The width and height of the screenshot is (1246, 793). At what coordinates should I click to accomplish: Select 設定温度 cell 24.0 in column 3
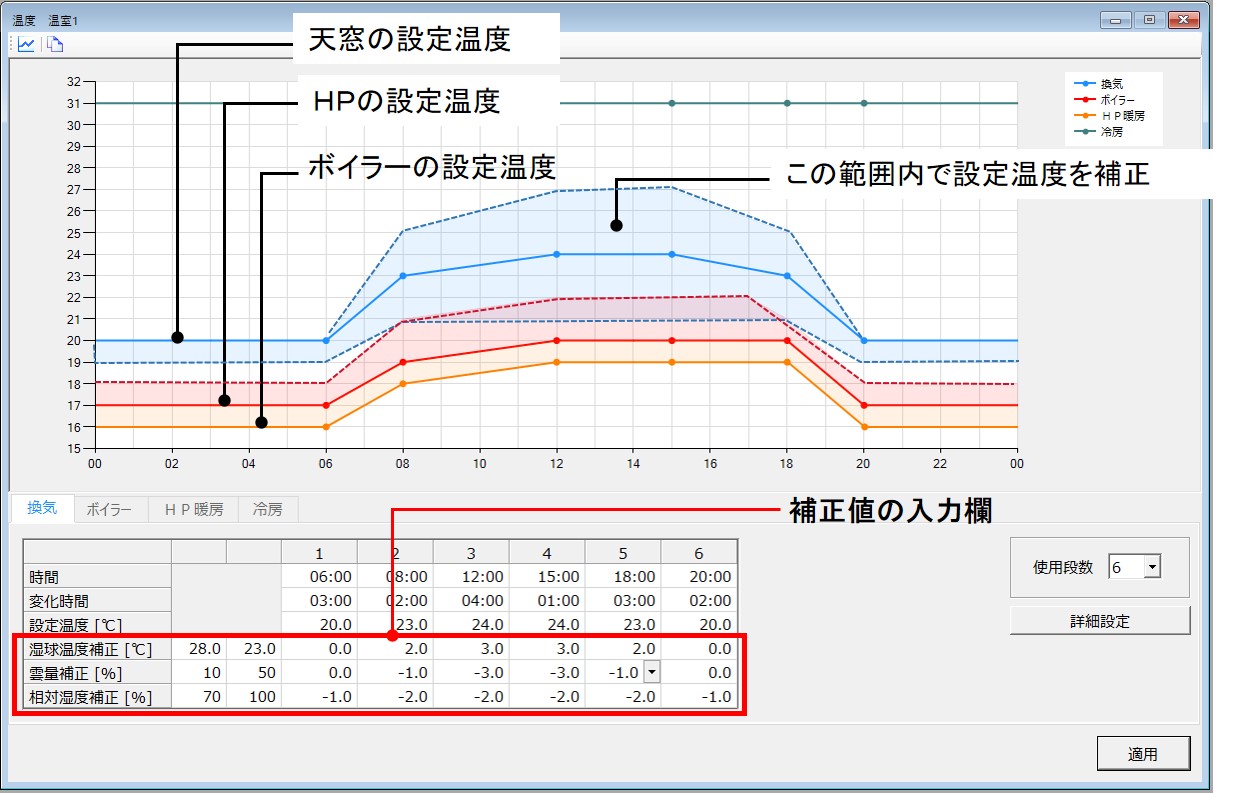coord(471,625)
